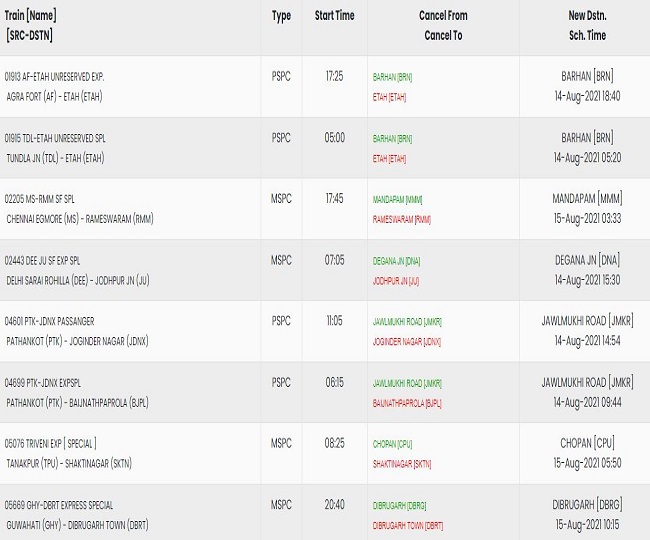This screenshot has height=540, width=650.
Task: Click train 04699 PTK-JDNX EXPSPL
Action: (47, 382)
